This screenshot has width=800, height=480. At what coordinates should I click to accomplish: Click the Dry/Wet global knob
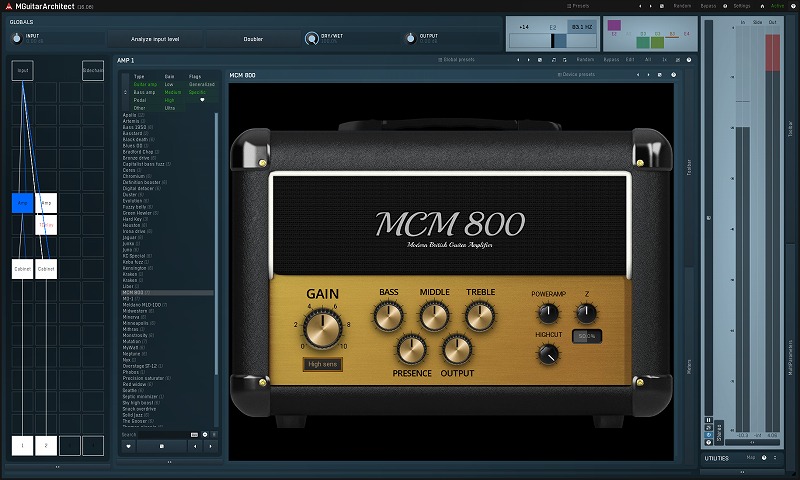pyautogui.click(x=311, y=39)
